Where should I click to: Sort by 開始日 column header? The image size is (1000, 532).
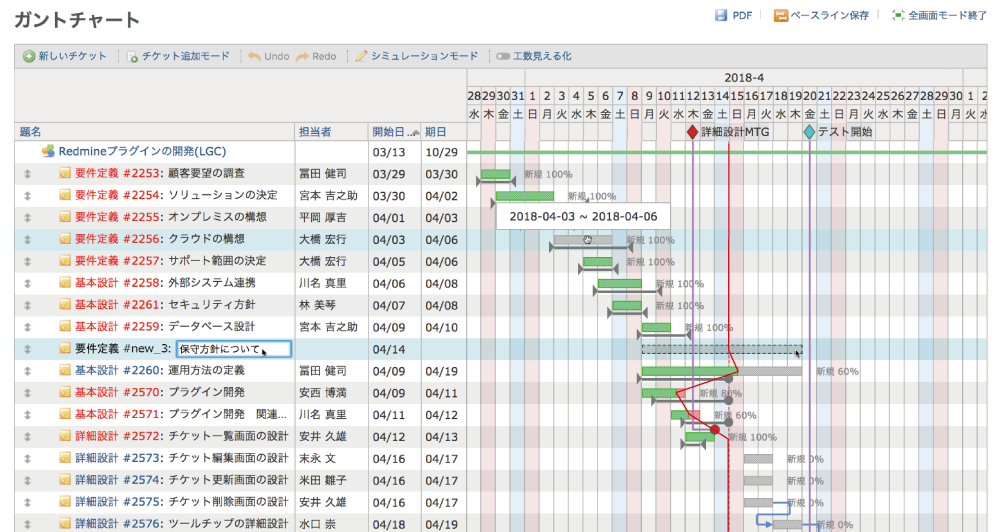coord(389,132)
